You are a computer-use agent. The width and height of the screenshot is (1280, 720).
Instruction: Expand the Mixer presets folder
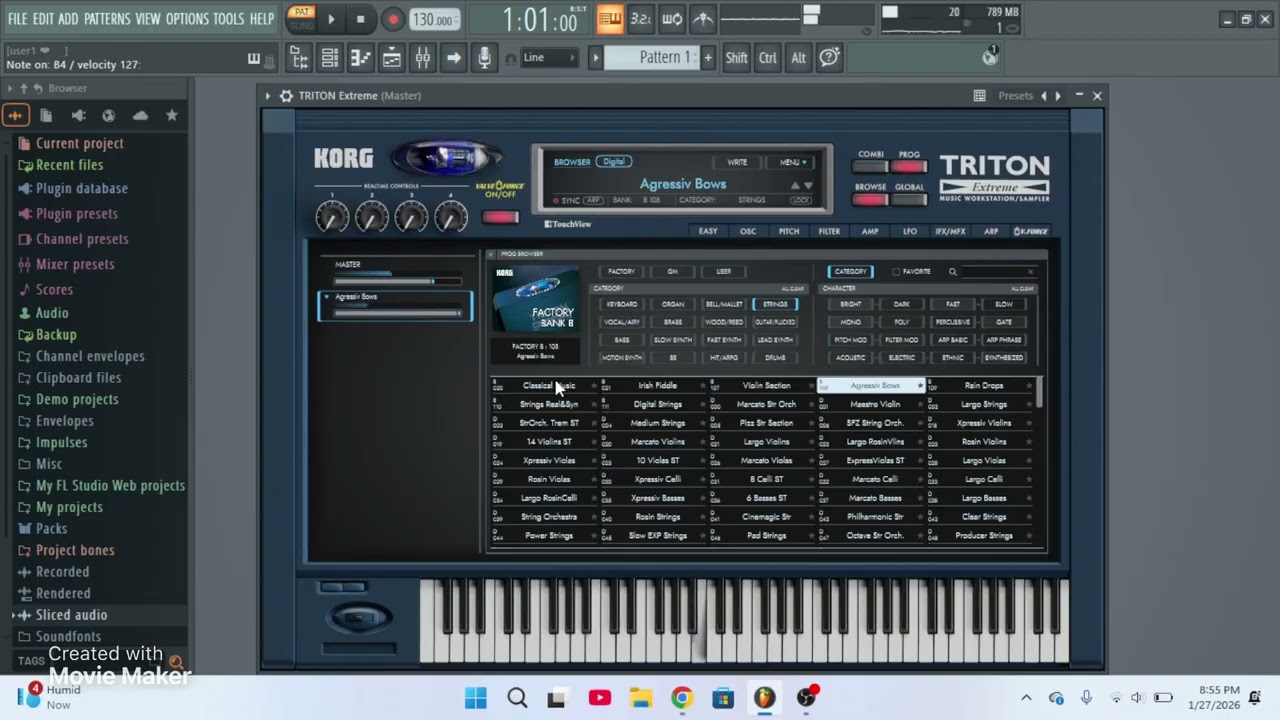(74, 264)
